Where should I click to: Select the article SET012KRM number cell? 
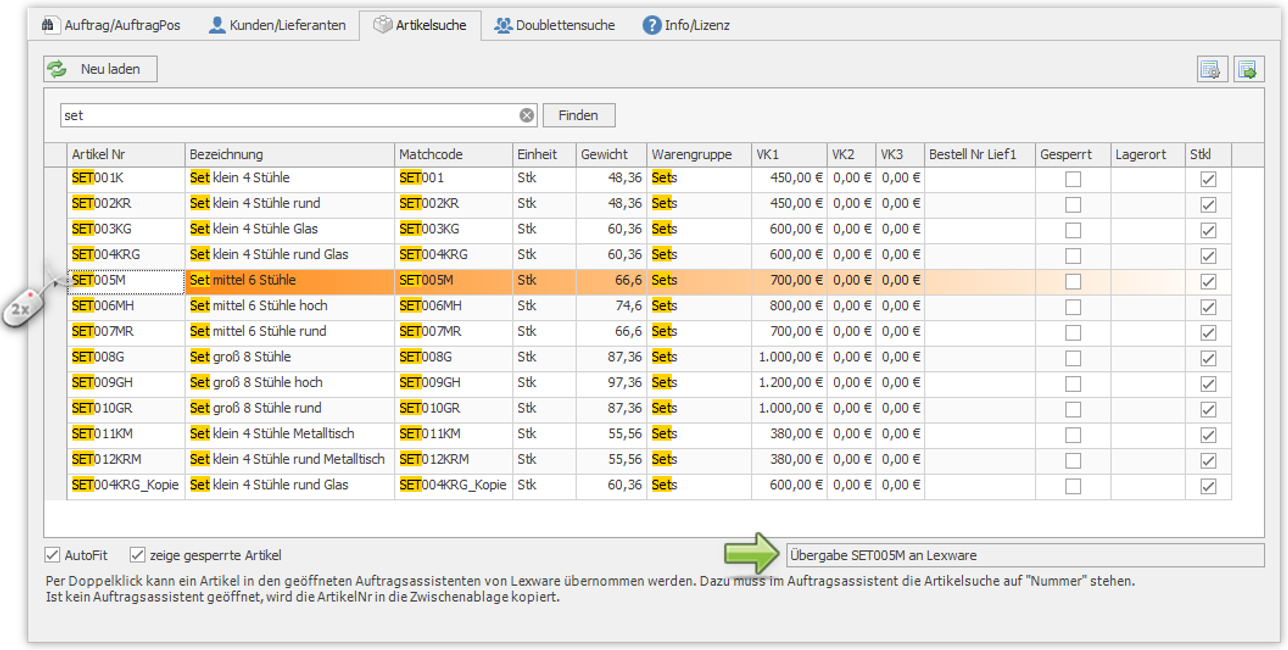point(126,460)
